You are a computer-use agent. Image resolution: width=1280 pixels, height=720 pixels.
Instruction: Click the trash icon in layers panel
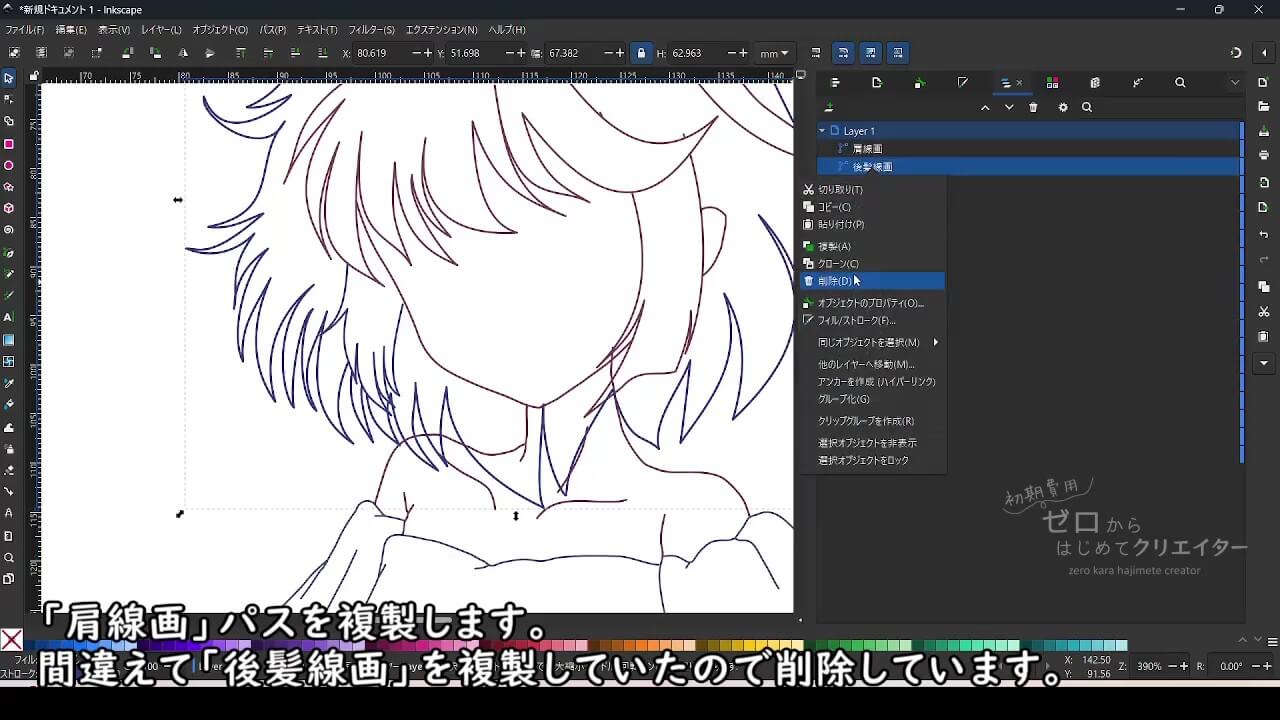coord(1033,108)
